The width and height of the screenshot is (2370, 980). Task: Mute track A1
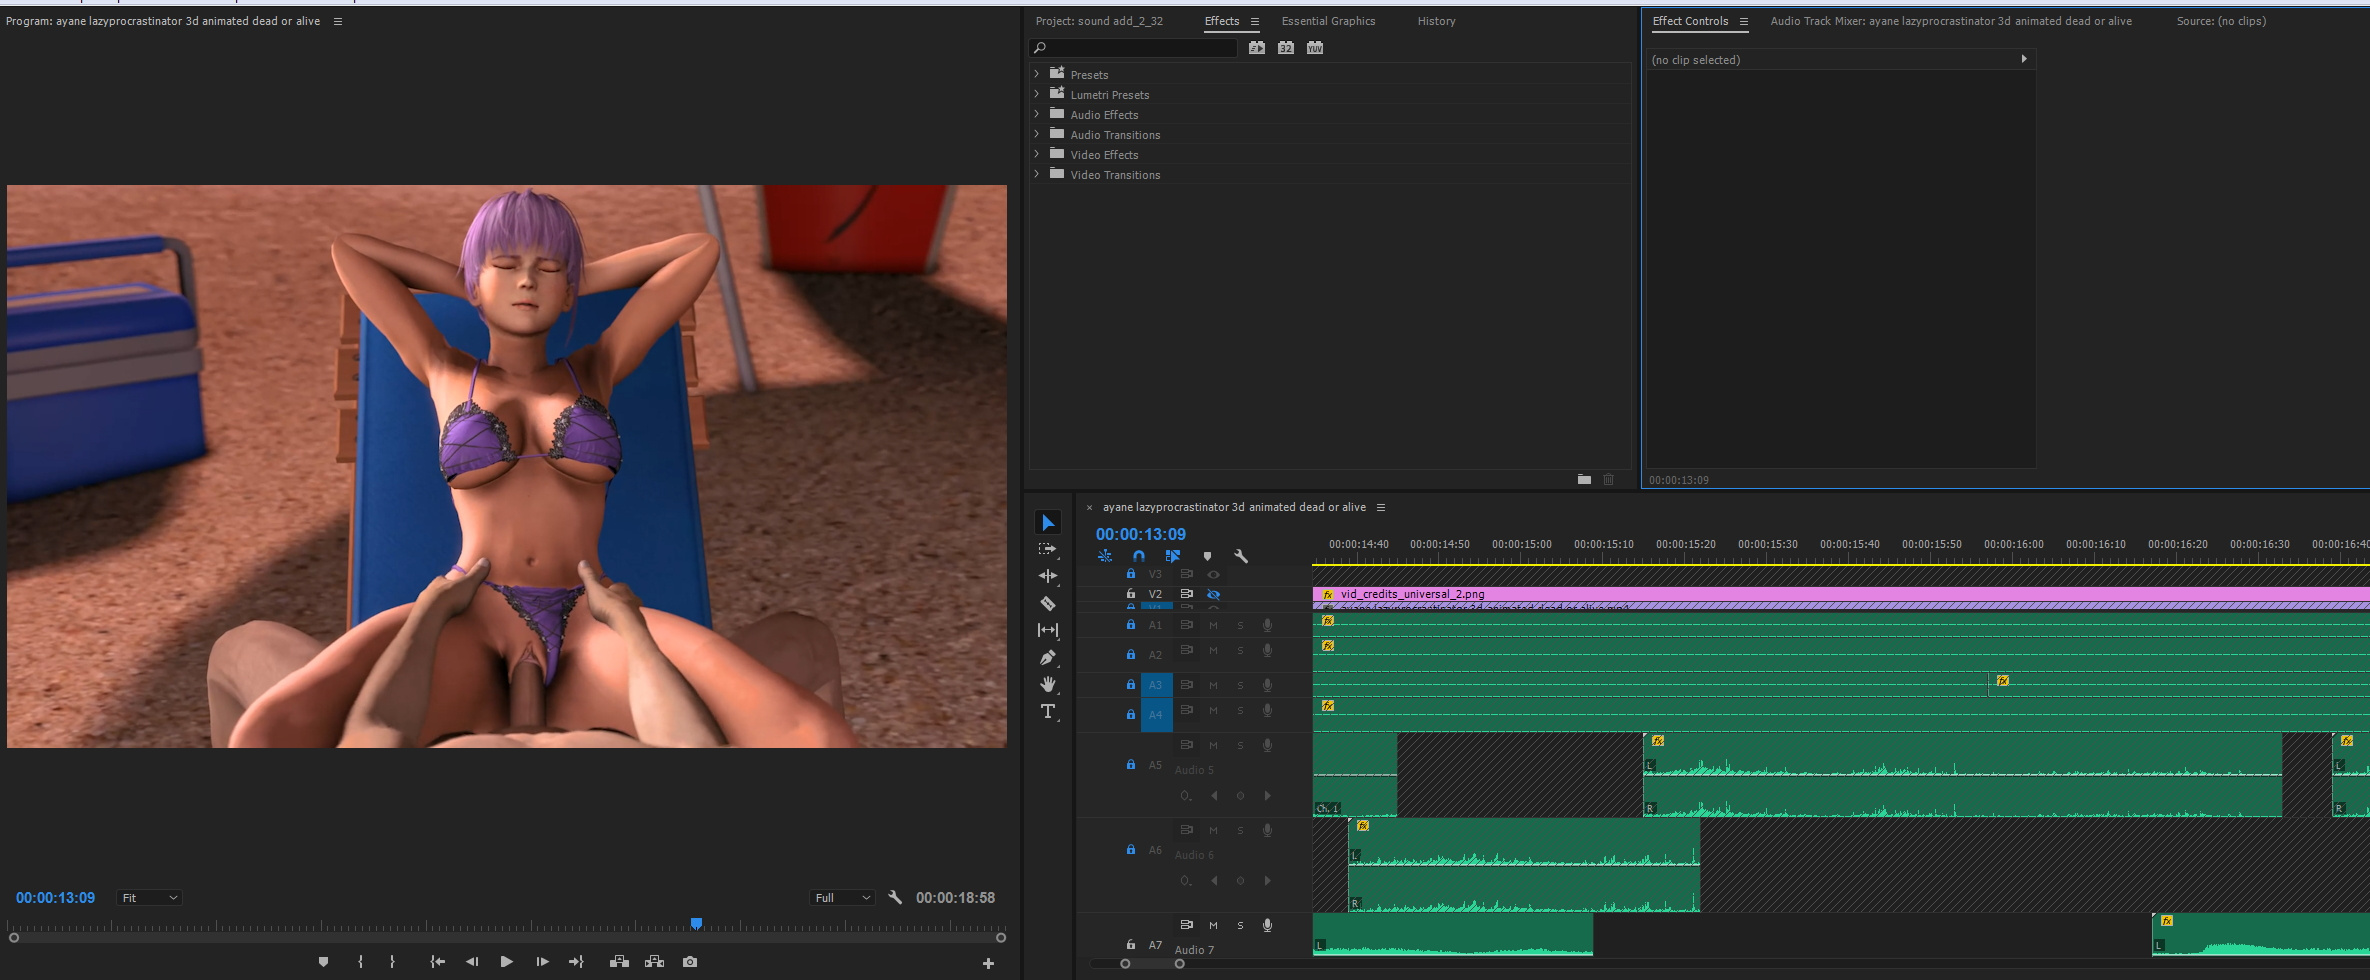tap(1213, 625)
